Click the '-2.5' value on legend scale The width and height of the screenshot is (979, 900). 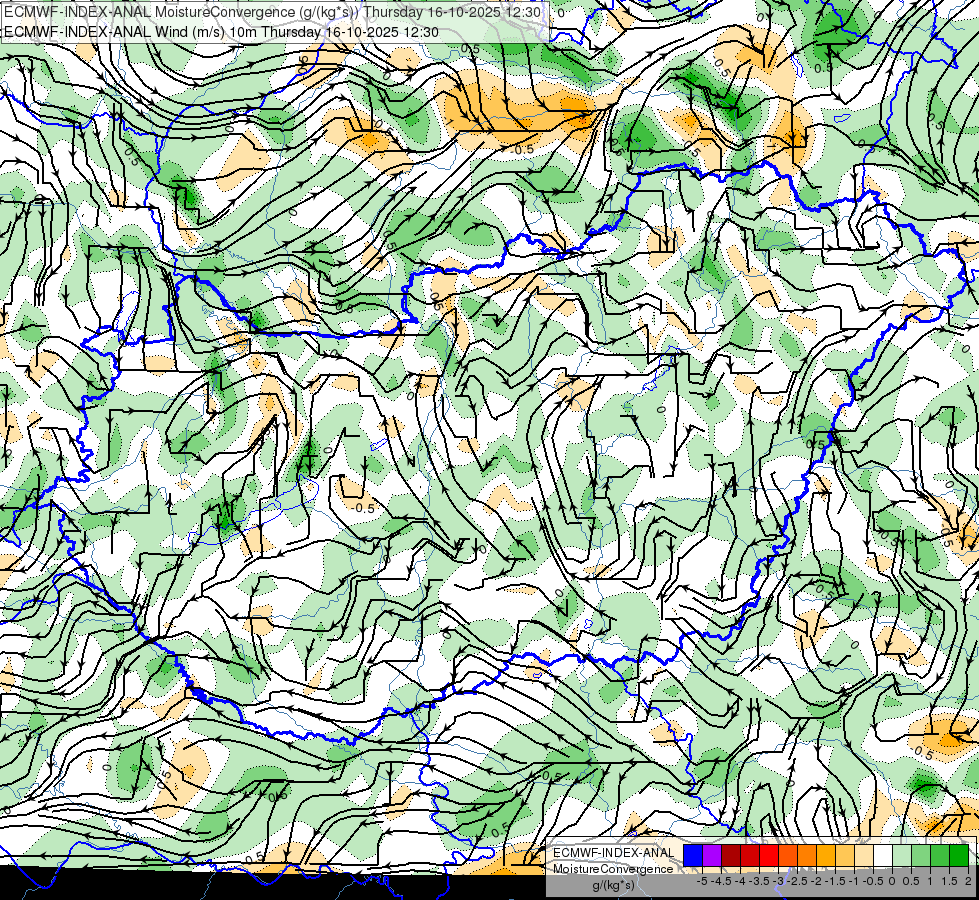(797, 881)
